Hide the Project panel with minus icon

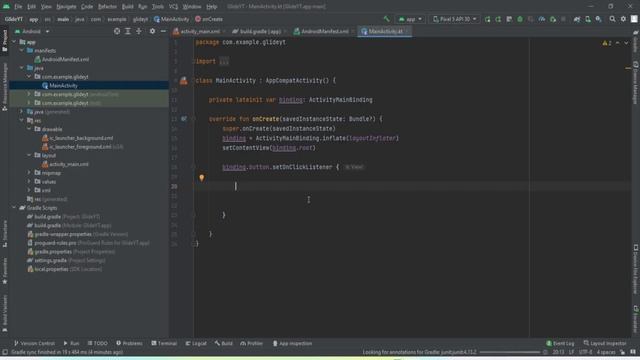pos(163,31)
